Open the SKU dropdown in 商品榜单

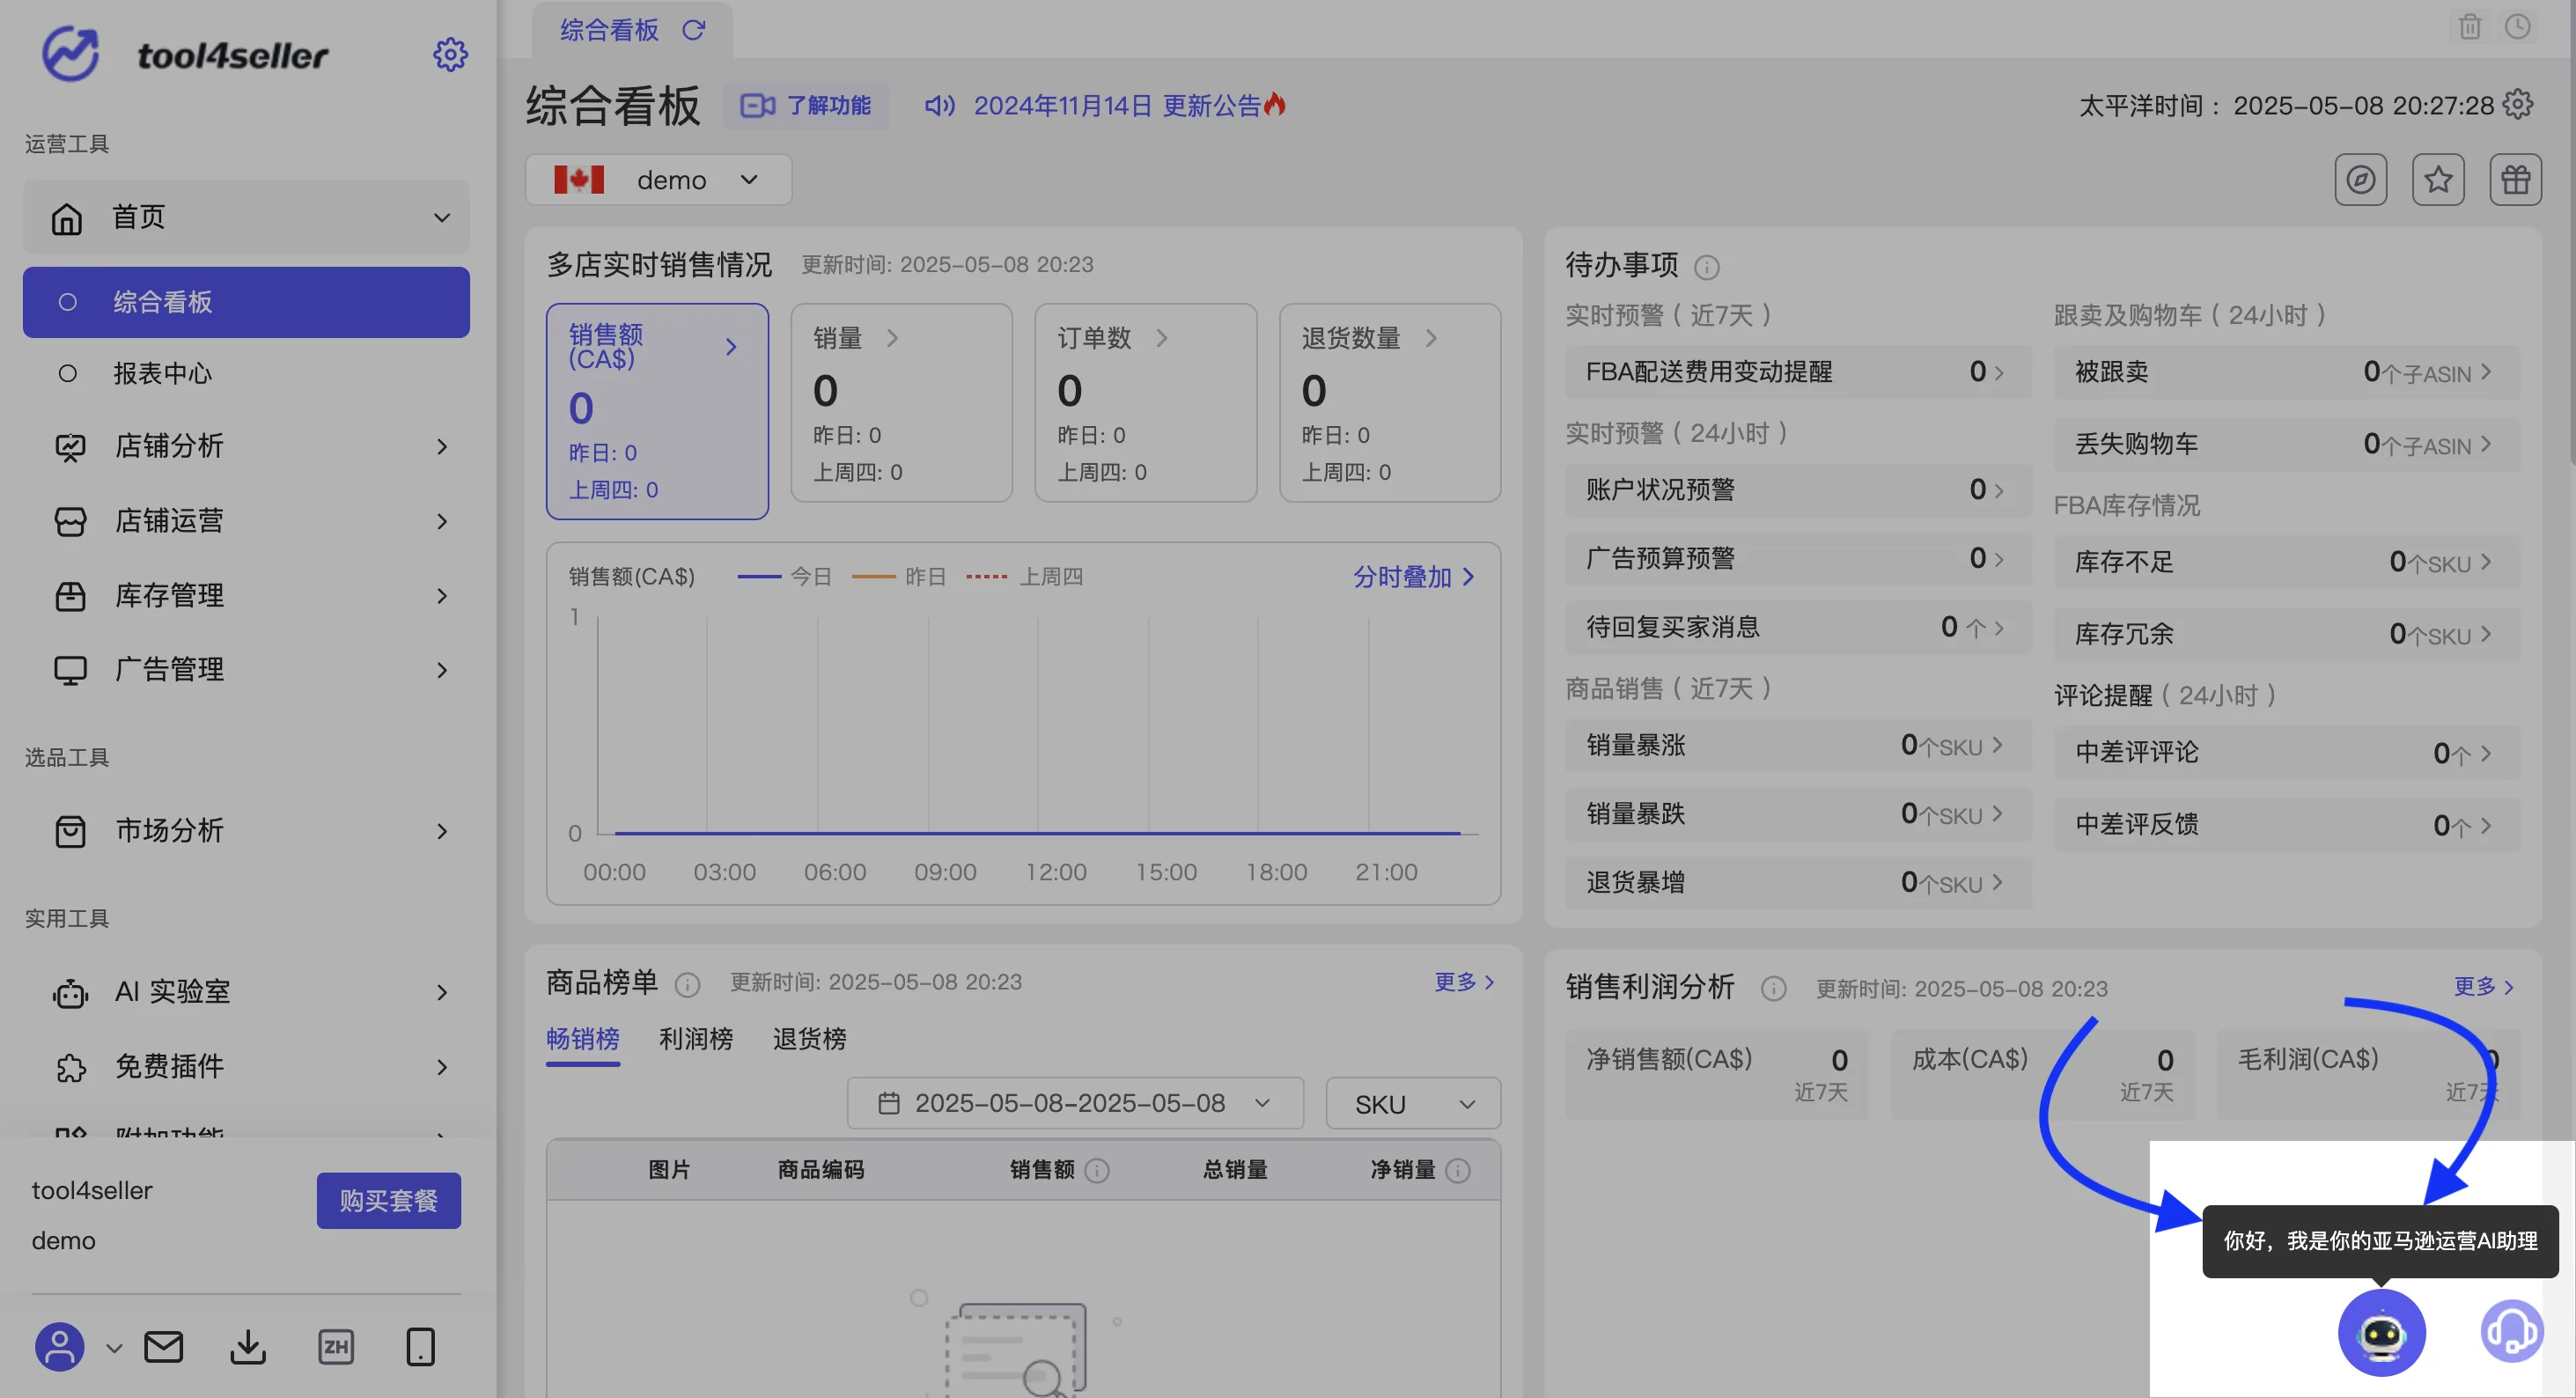coord(1413,1104)
